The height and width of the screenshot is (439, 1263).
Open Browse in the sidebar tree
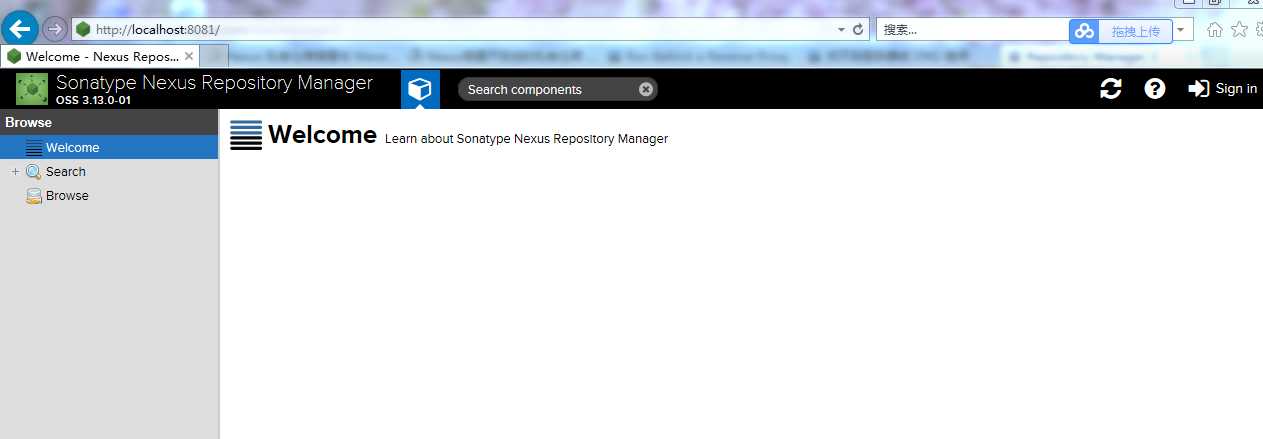(67, 196)
